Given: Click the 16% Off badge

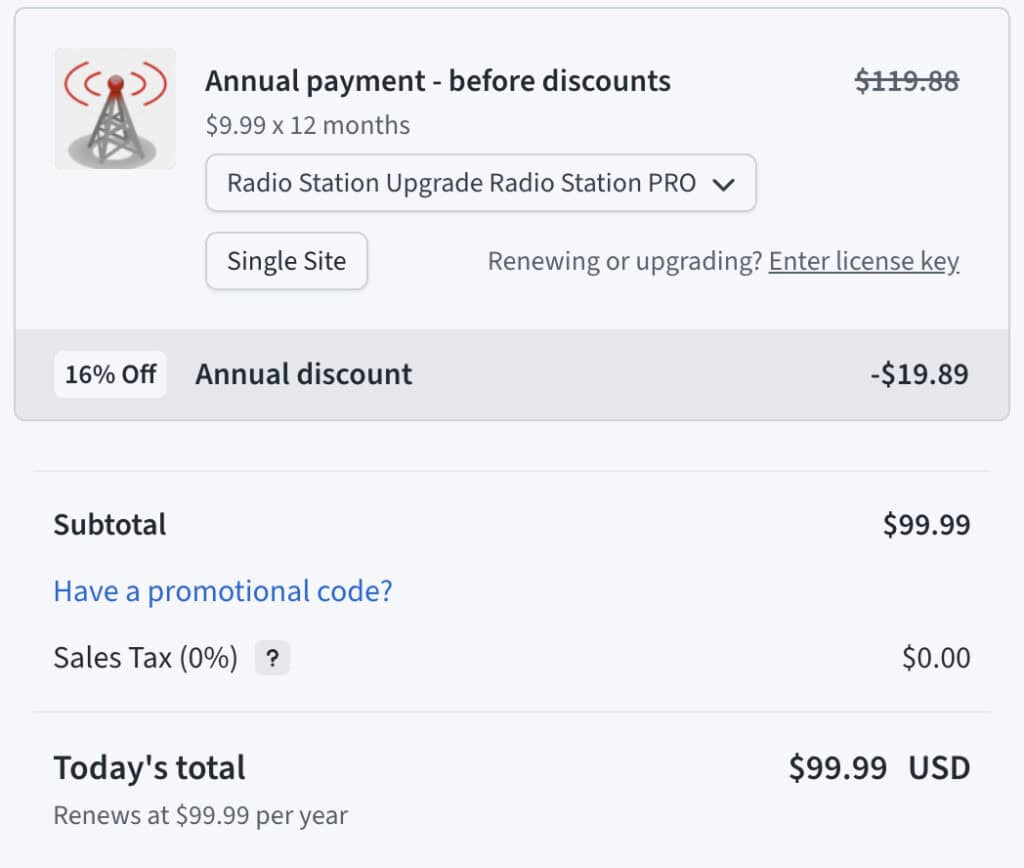Looking at the screenshot, I should tap(110, 374).
